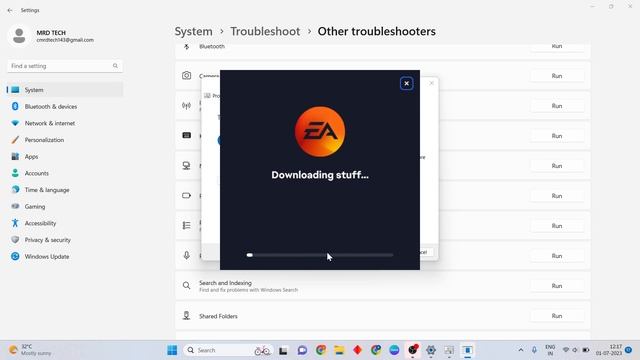
Task: Open the Wi-Fi network tray icon
Action: coord(566,350)
